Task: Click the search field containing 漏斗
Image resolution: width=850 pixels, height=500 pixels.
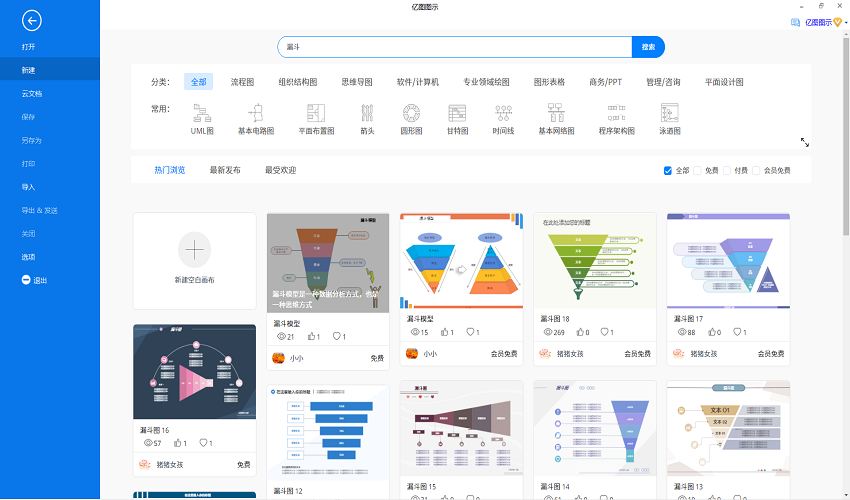Action: 455,47
